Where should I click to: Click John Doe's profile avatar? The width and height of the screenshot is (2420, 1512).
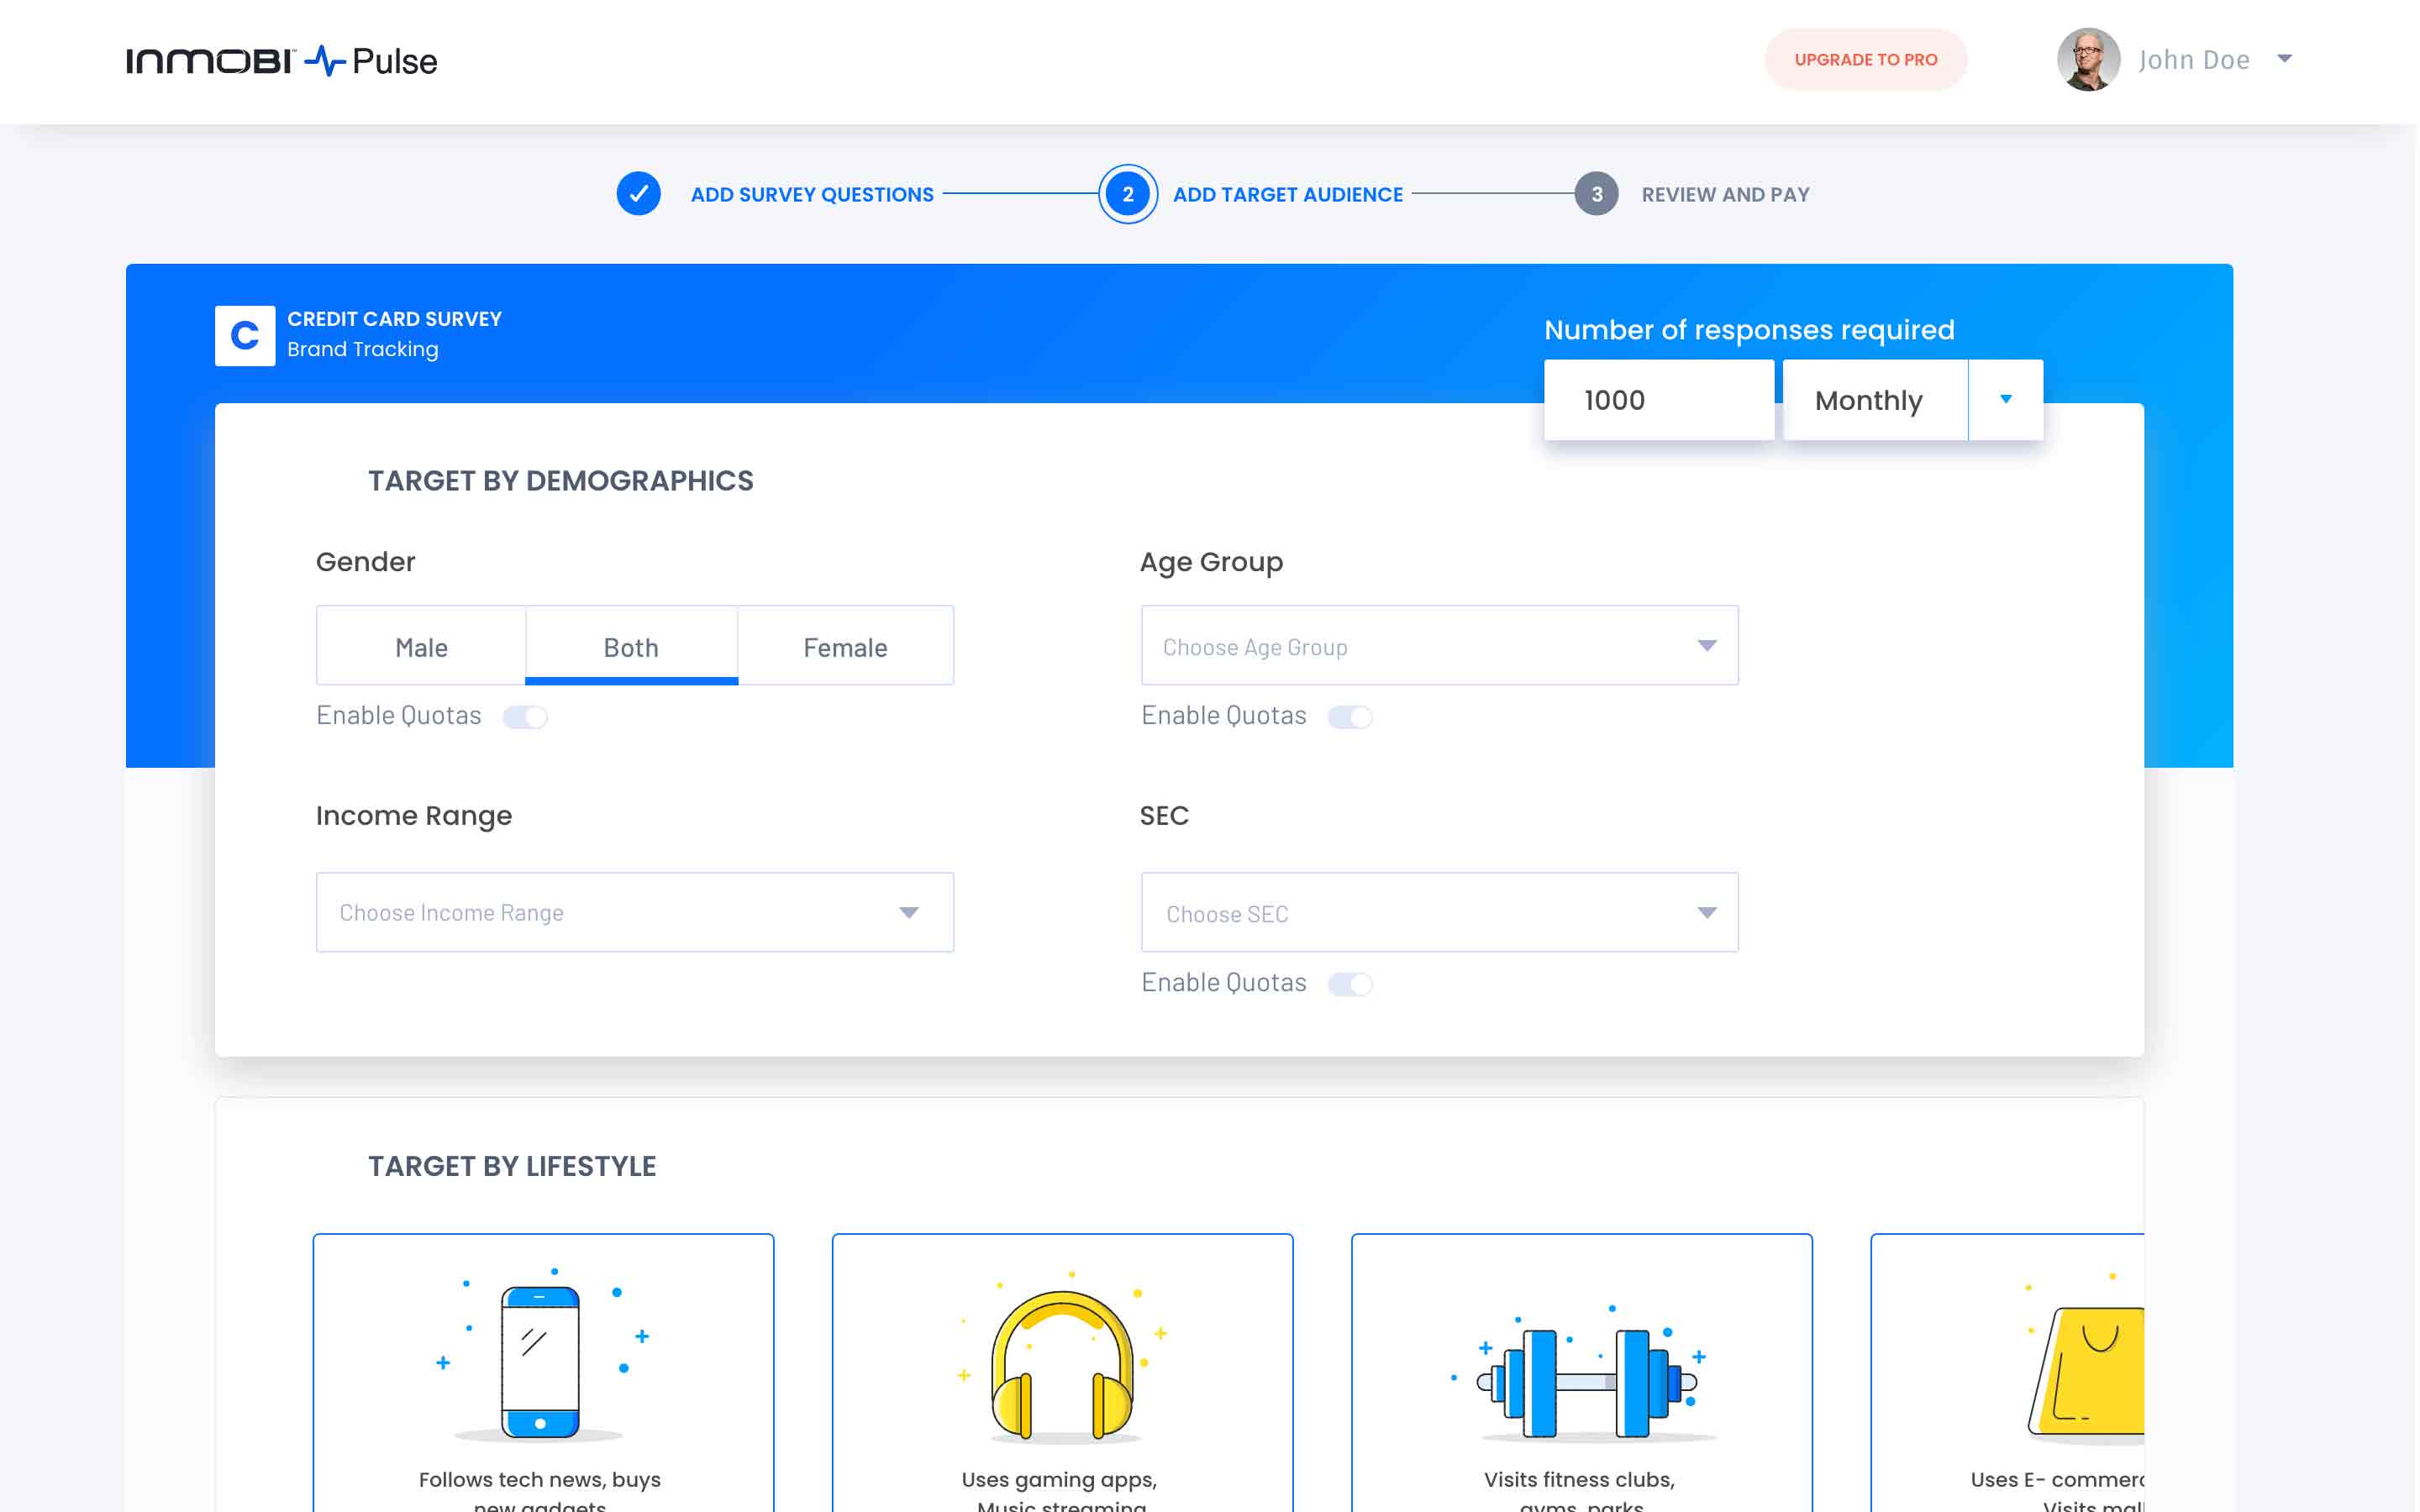click(2087, 59)
